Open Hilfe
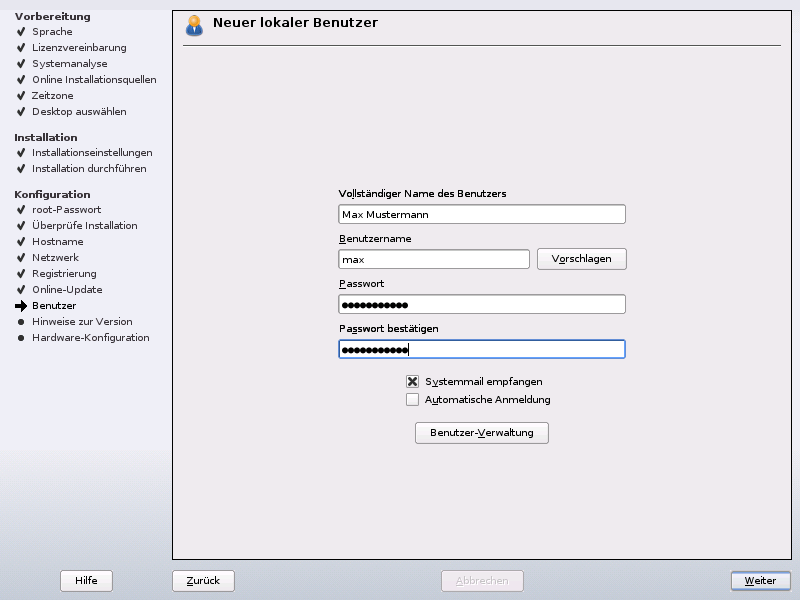 coord(86,581)
